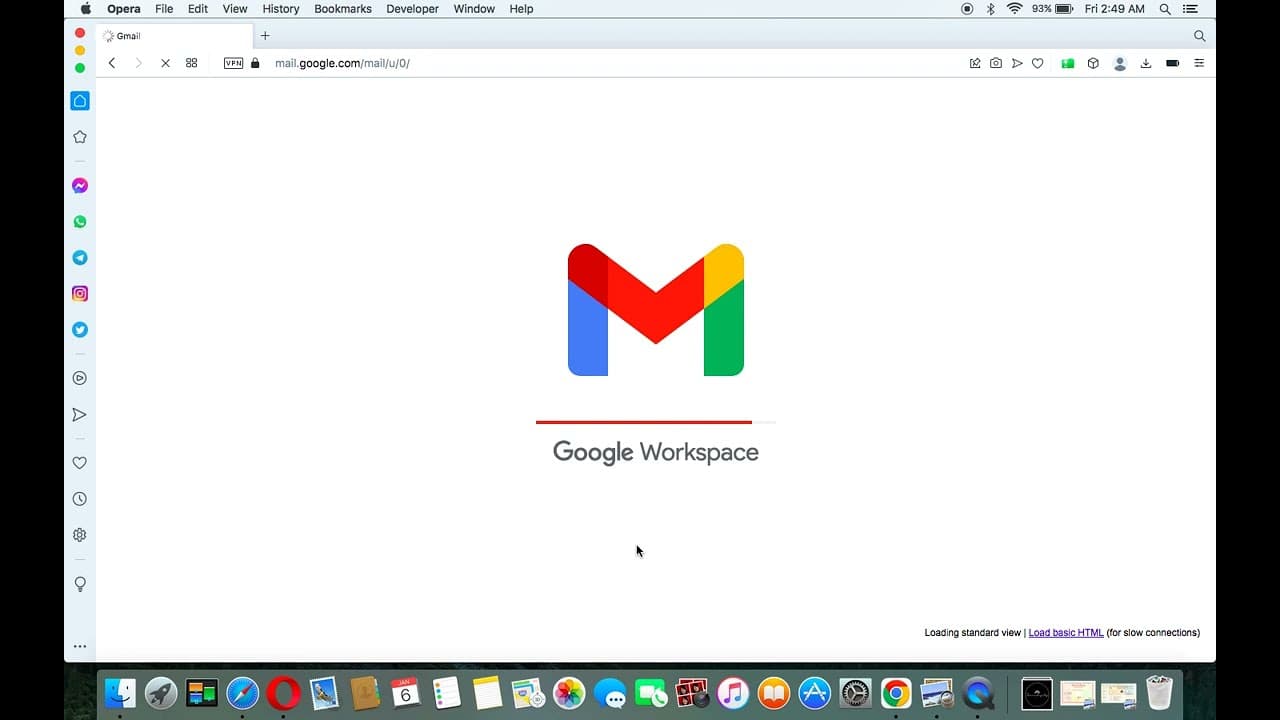Click the 93% battery status
The height and width of the screenshot is (720, 1280).
1052,9
